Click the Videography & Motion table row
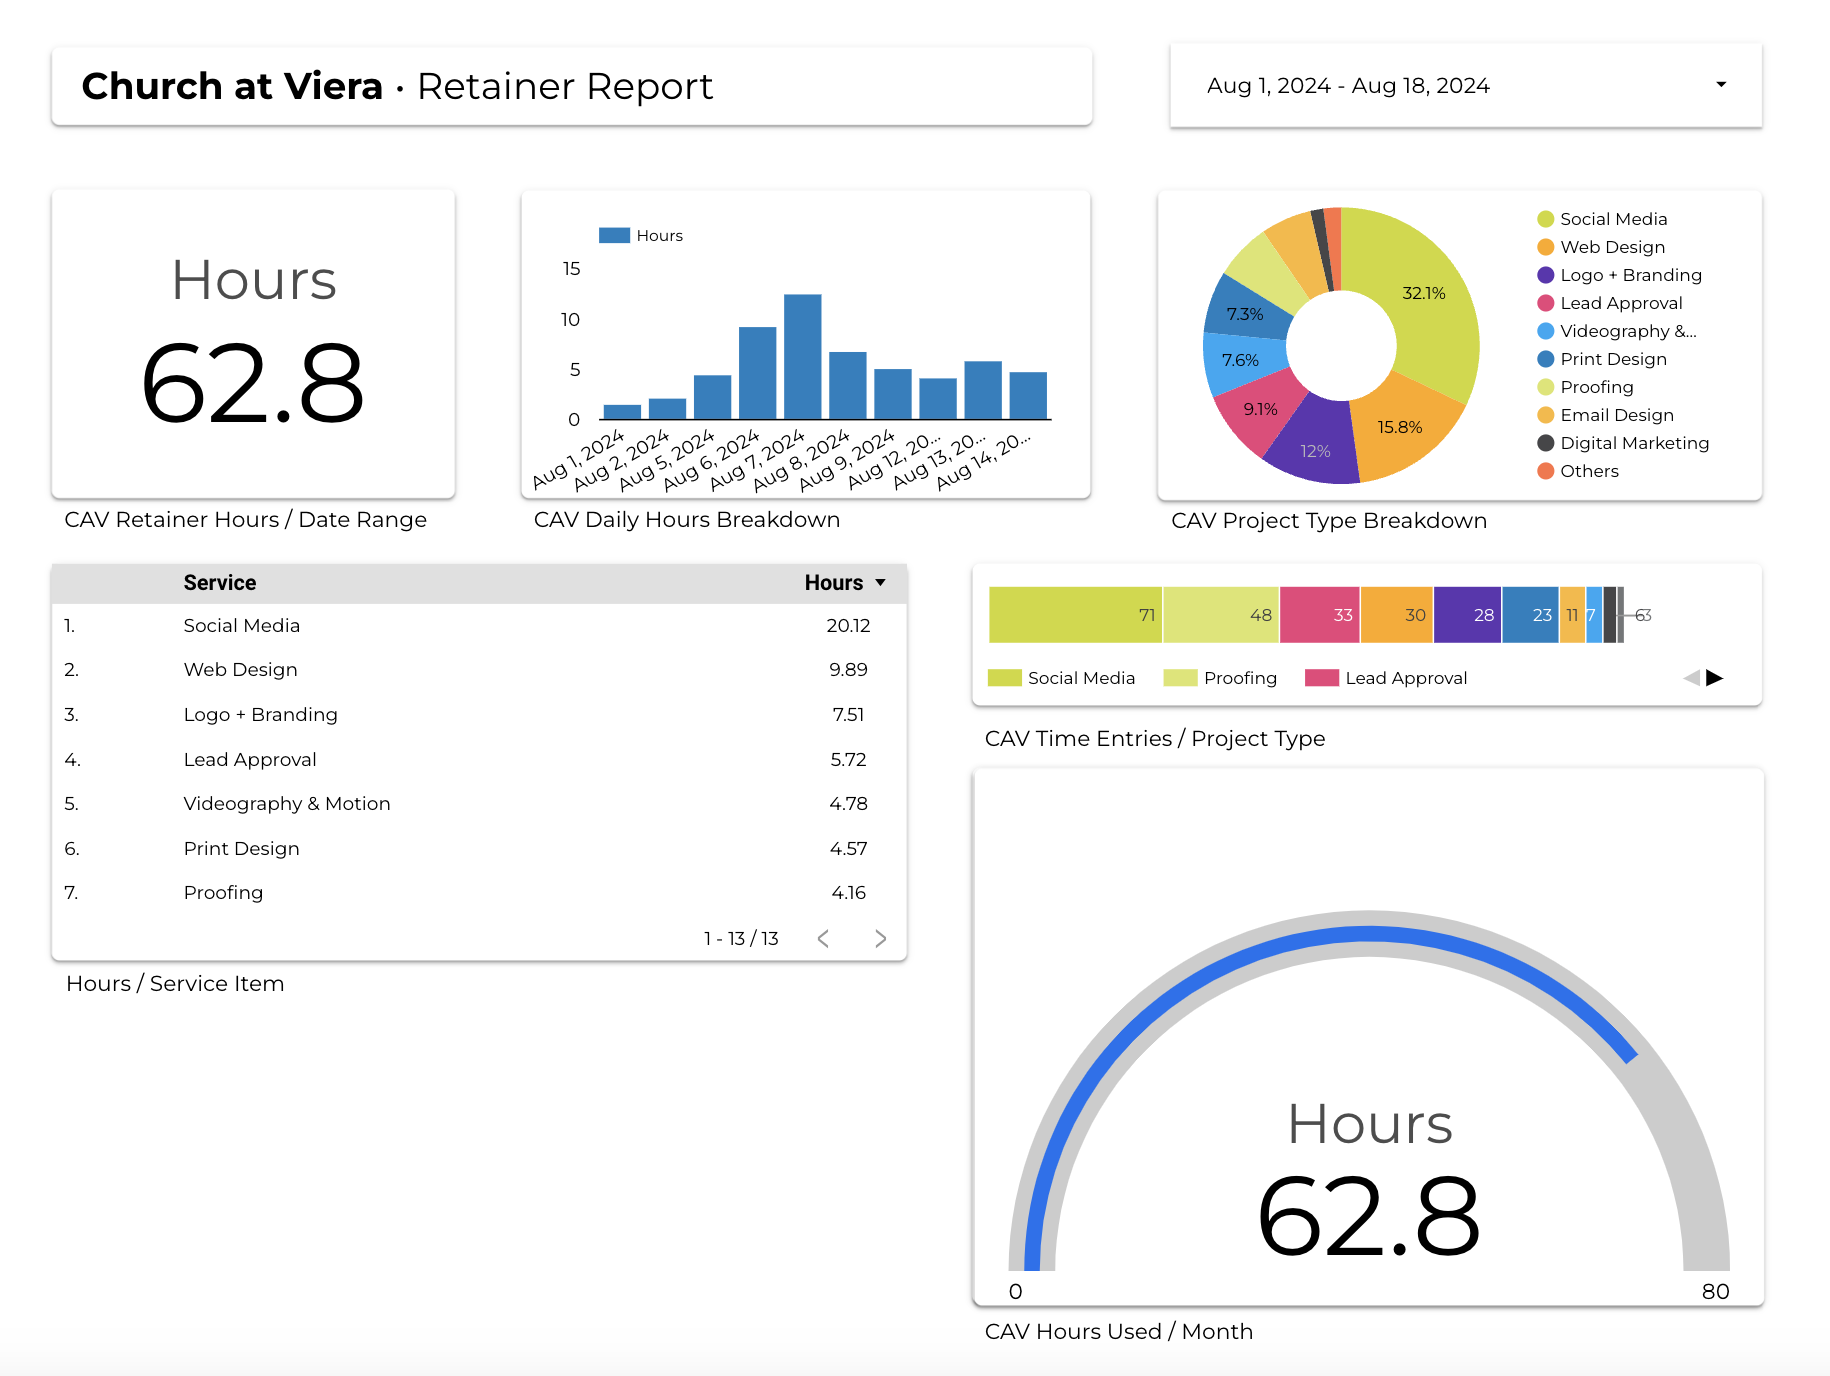The height and width of the screenshot is (1376, 1830). click(x=479, y=804)
